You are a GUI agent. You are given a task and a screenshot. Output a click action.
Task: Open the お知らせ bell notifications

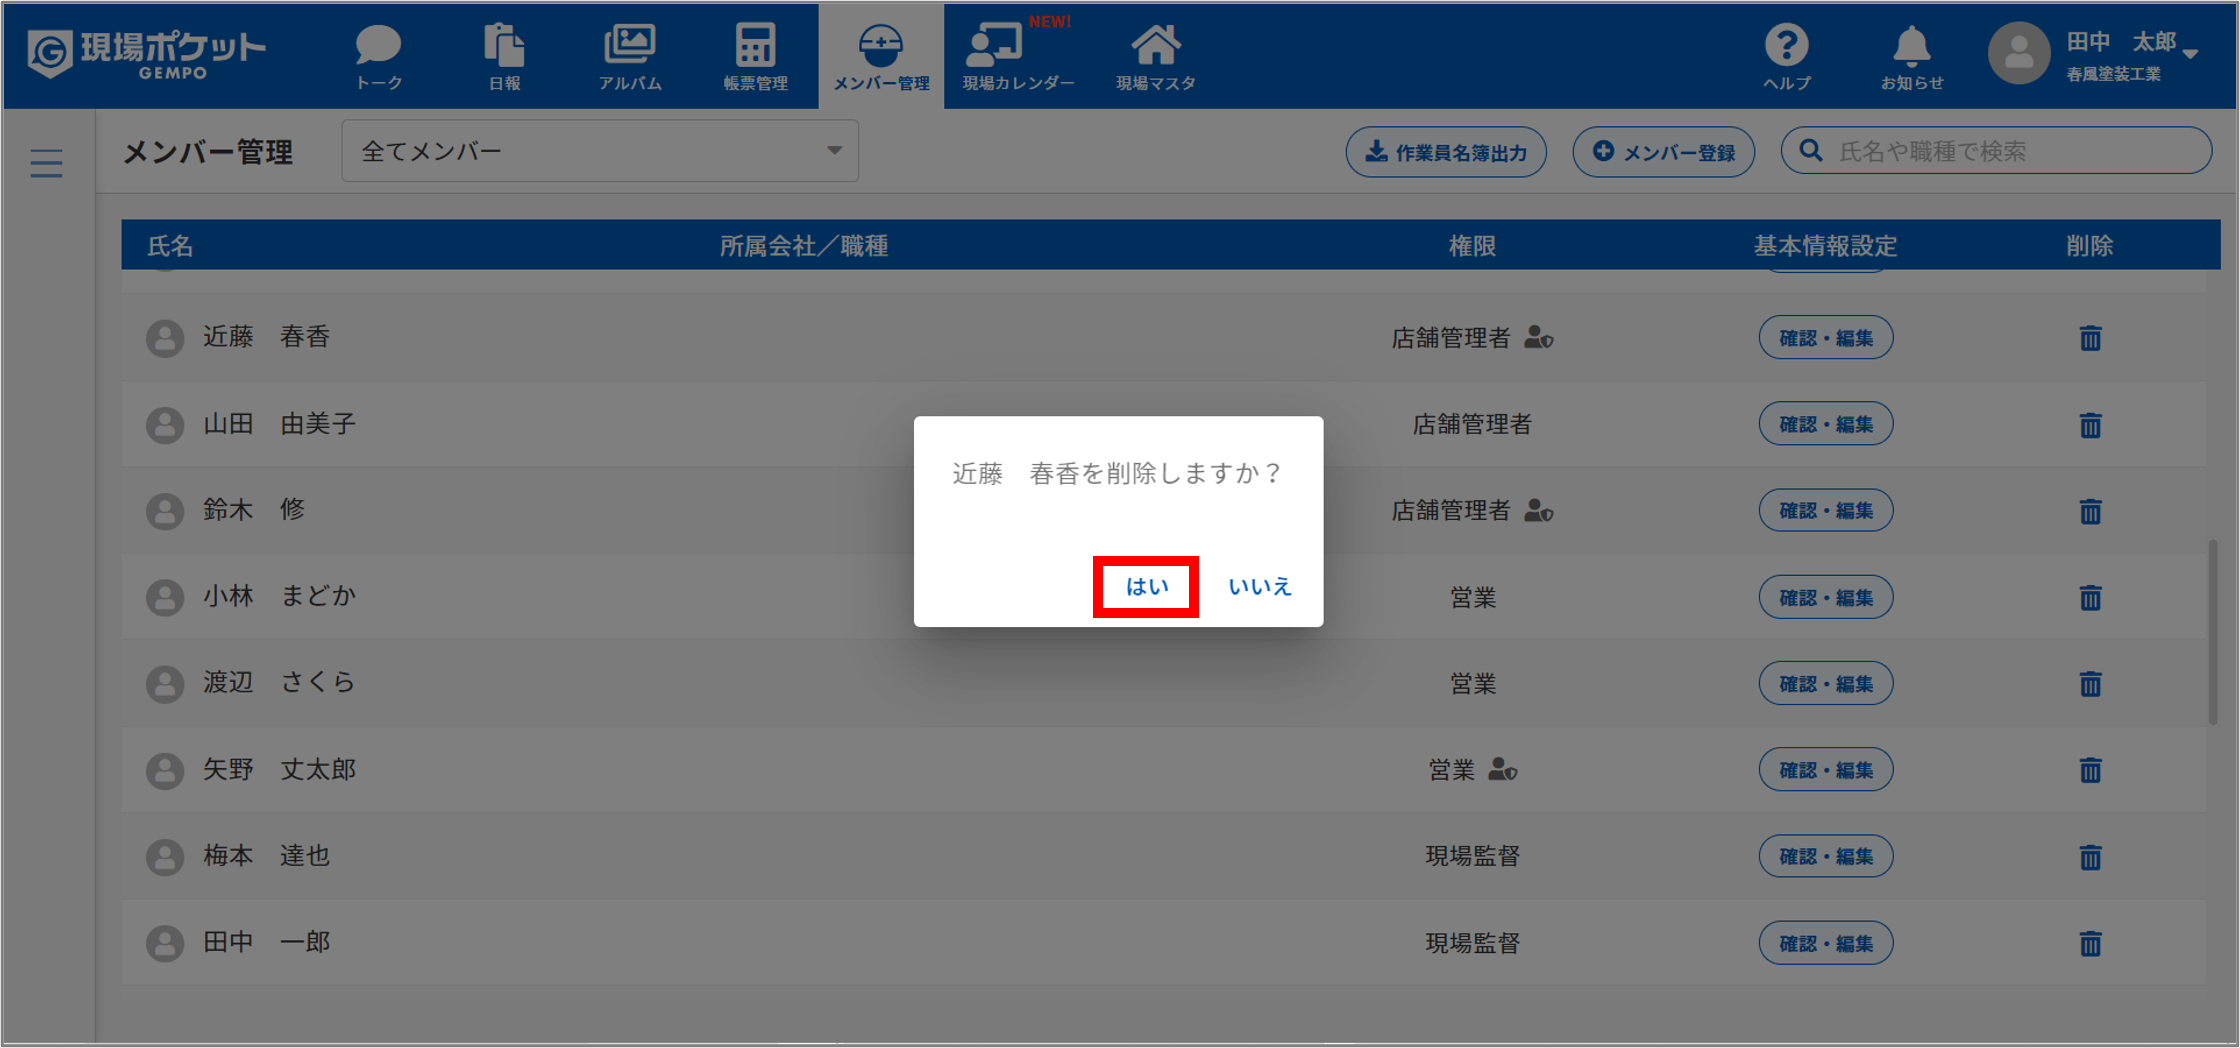[1911, 57]
